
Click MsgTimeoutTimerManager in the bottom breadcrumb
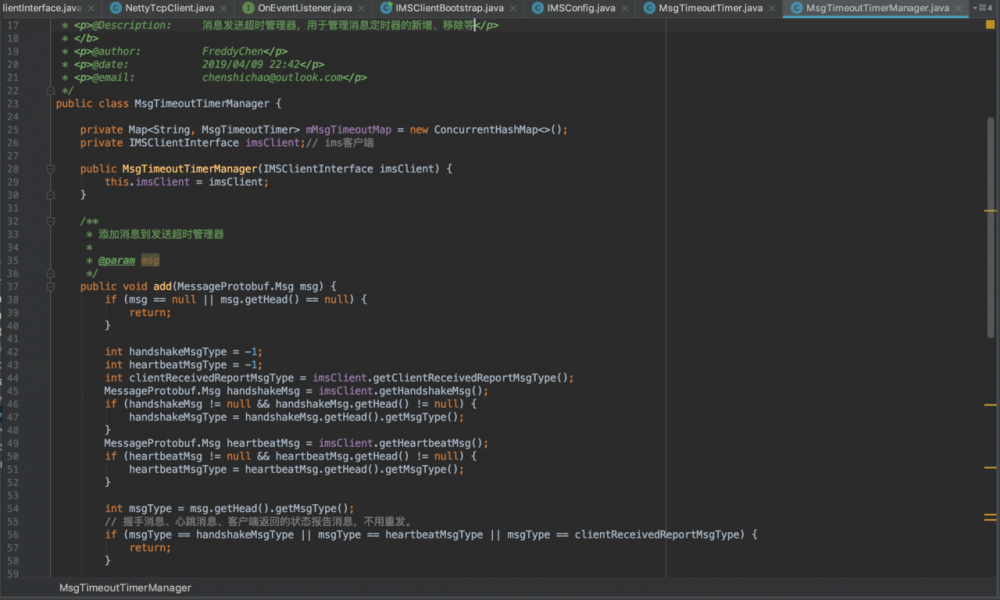pos(125,588)
